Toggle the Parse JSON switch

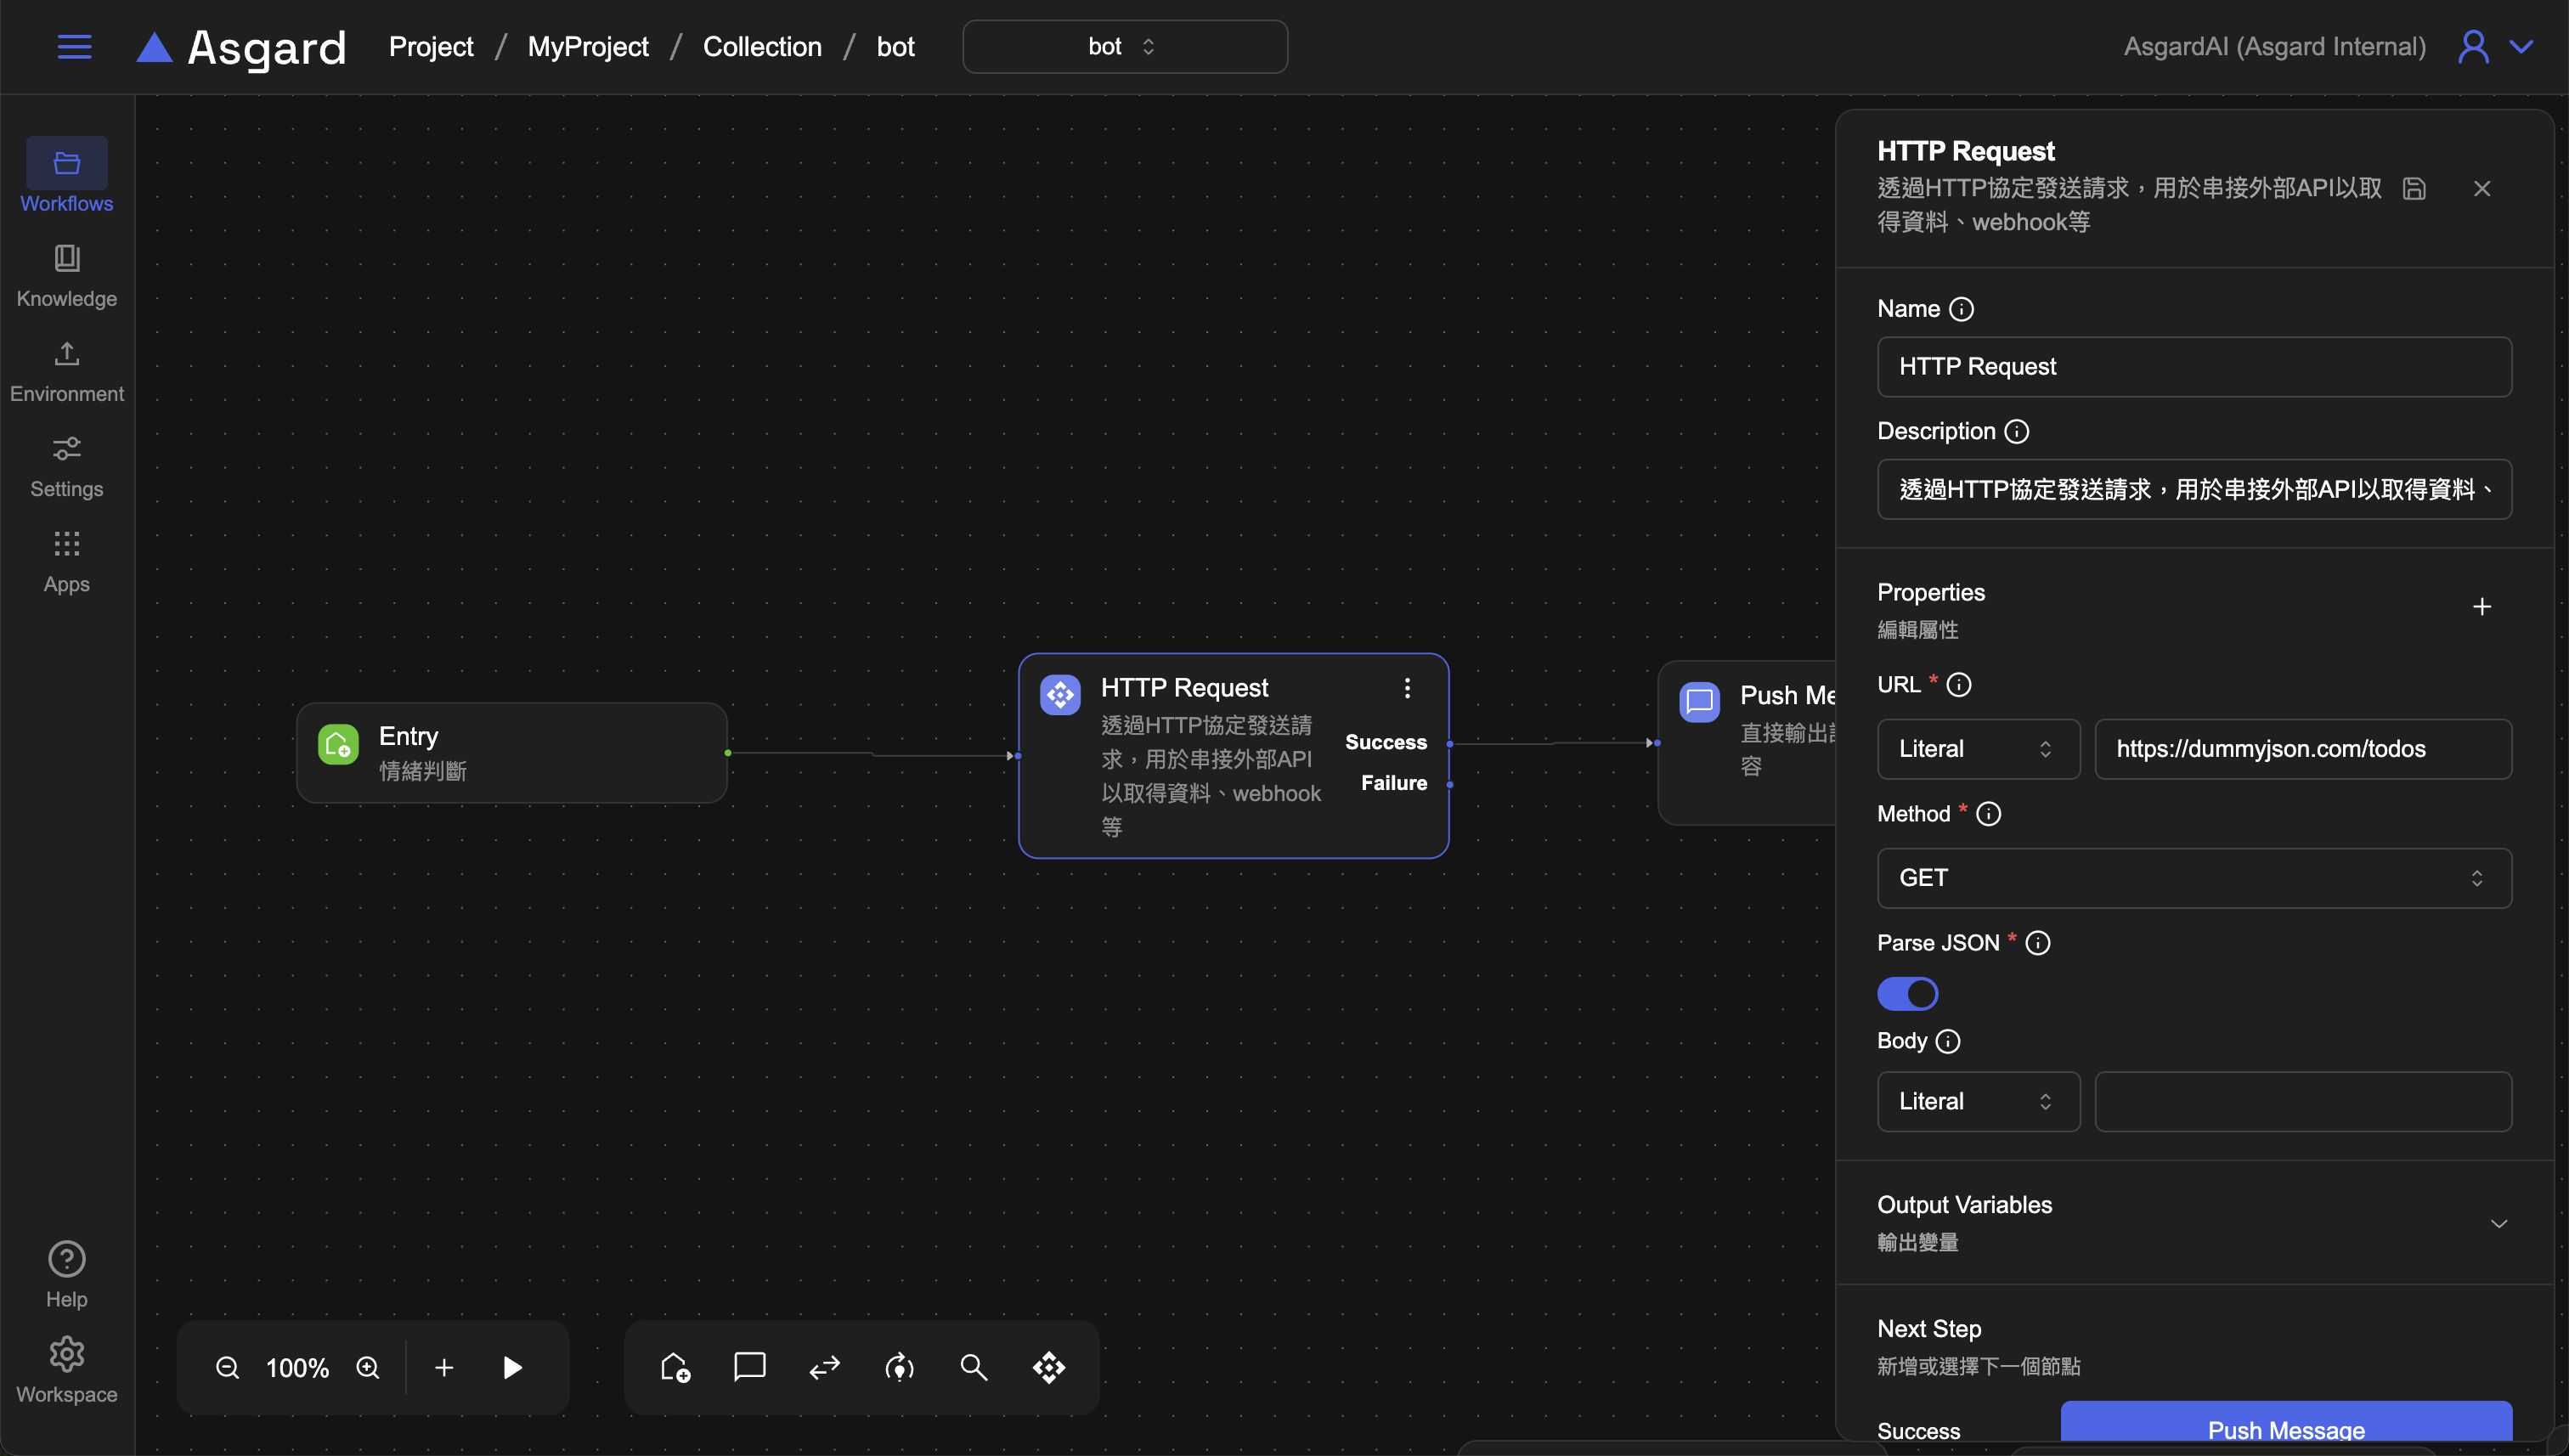coord(1907,994)
